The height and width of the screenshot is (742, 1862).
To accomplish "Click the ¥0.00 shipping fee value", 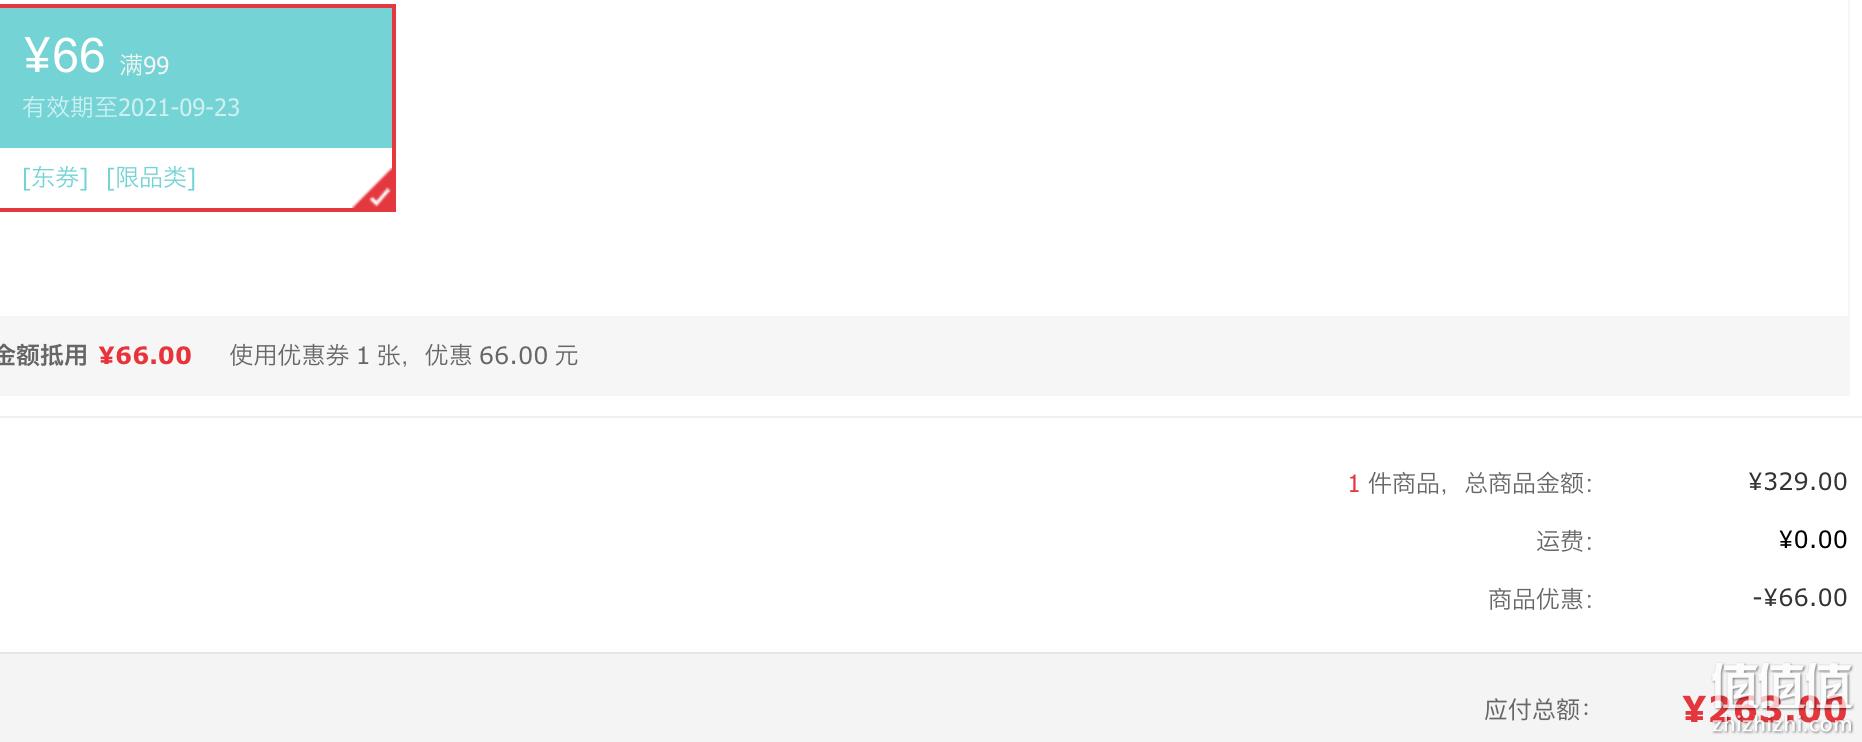I will [x=1812, y=540].
